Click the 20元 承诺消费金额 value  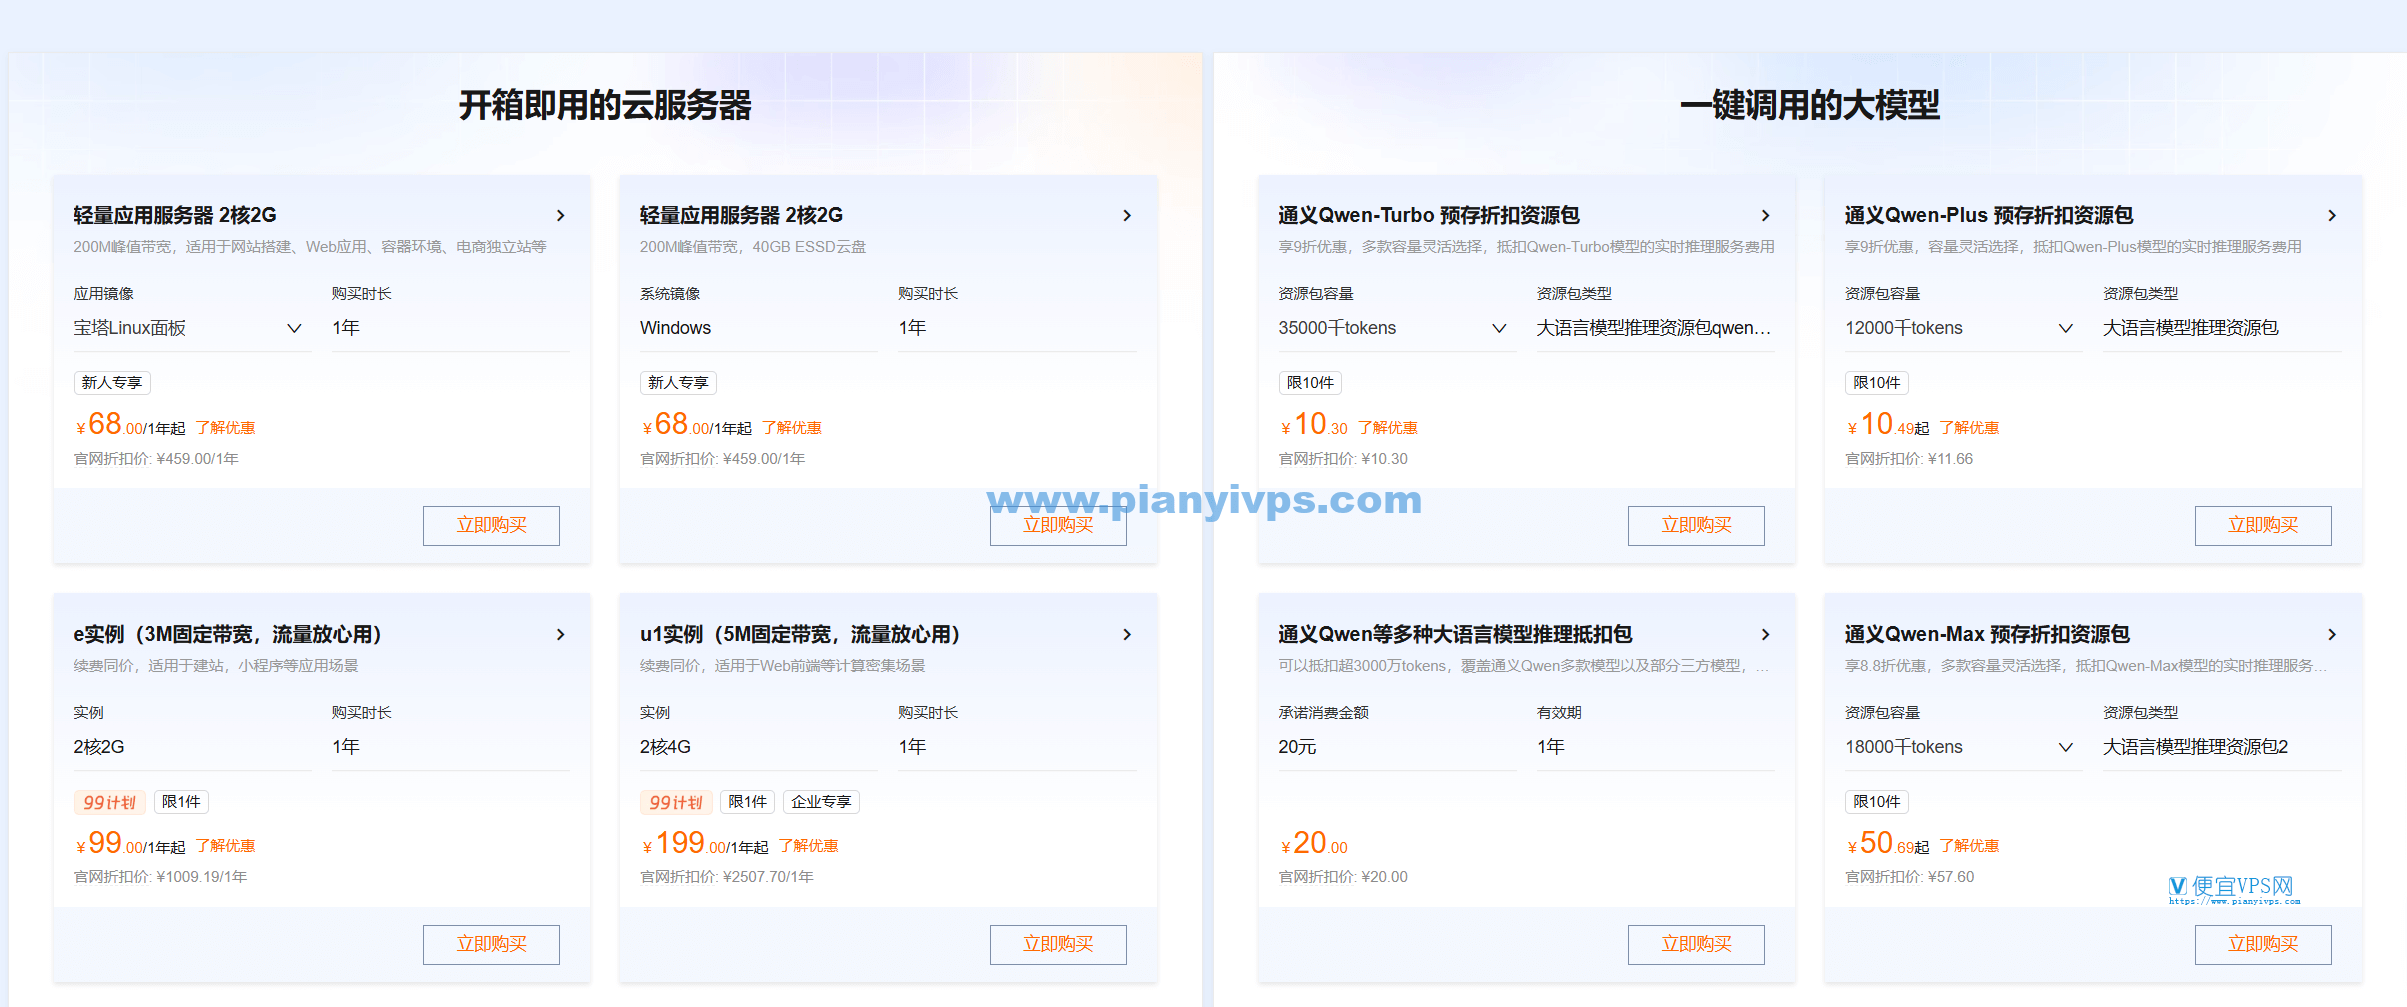click(x=1297, y=747)
